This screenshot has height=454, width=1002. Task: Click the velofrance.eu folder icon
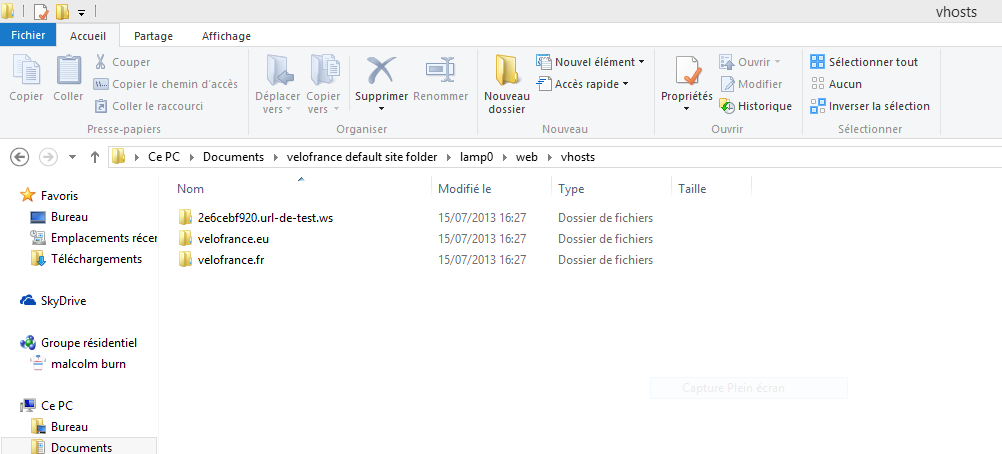tap(185, 239)
